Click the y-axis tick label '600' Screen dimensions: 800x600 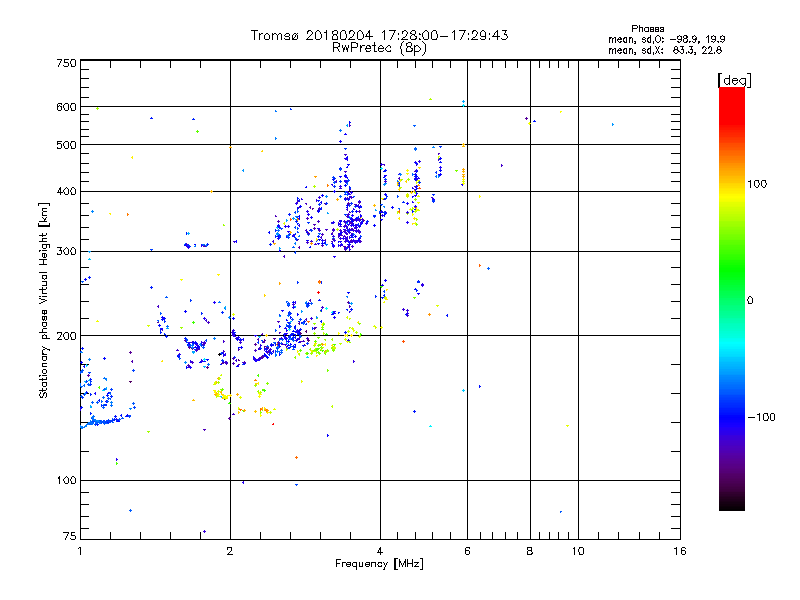click(66, 107)
